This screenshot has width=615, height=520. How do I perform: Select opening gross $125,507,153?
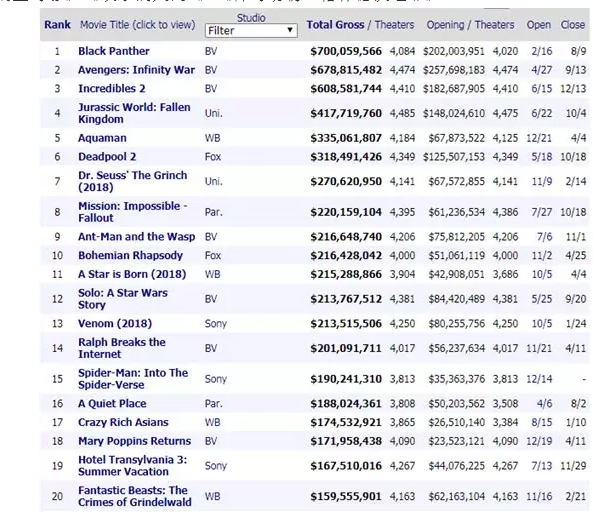pos(454,157)
